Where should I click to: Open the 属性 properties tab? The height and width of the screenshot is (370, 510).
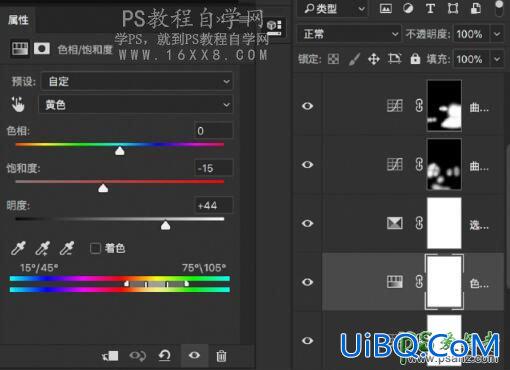tap(18, 20)
